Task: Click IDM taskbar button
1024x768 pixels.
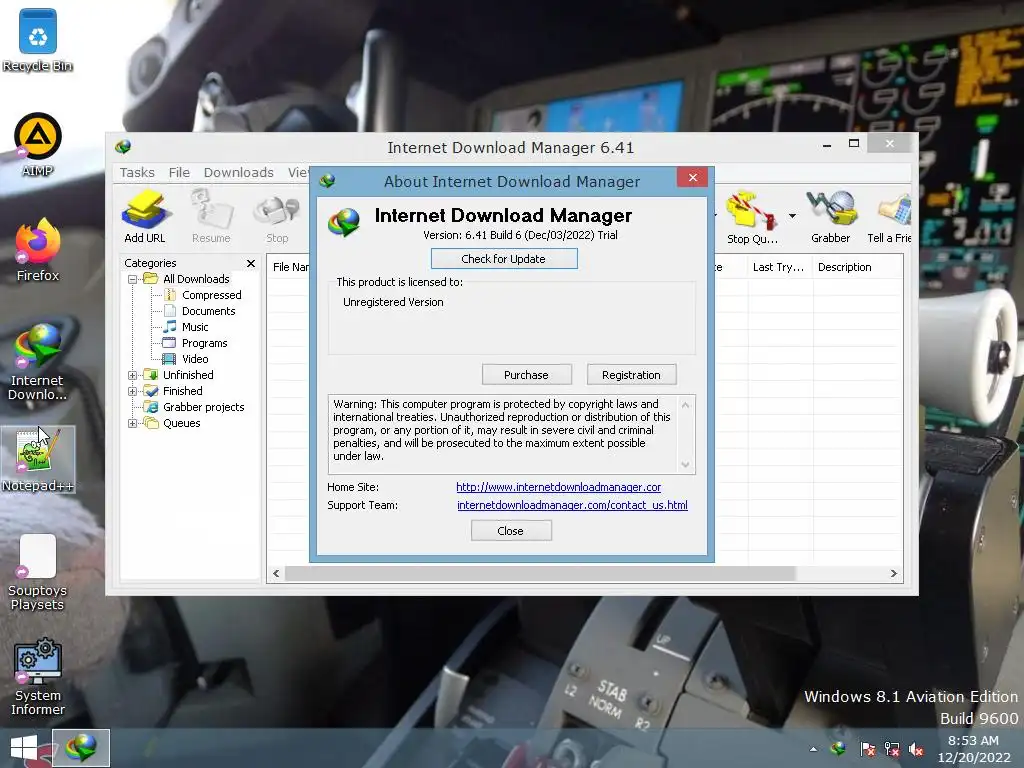Action: click(81, 748)
